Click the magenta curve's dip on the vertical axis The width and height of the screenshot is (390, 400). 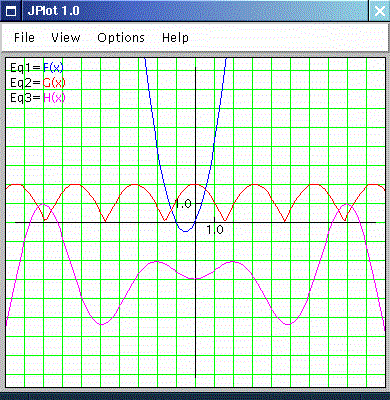tap(195, 279)
